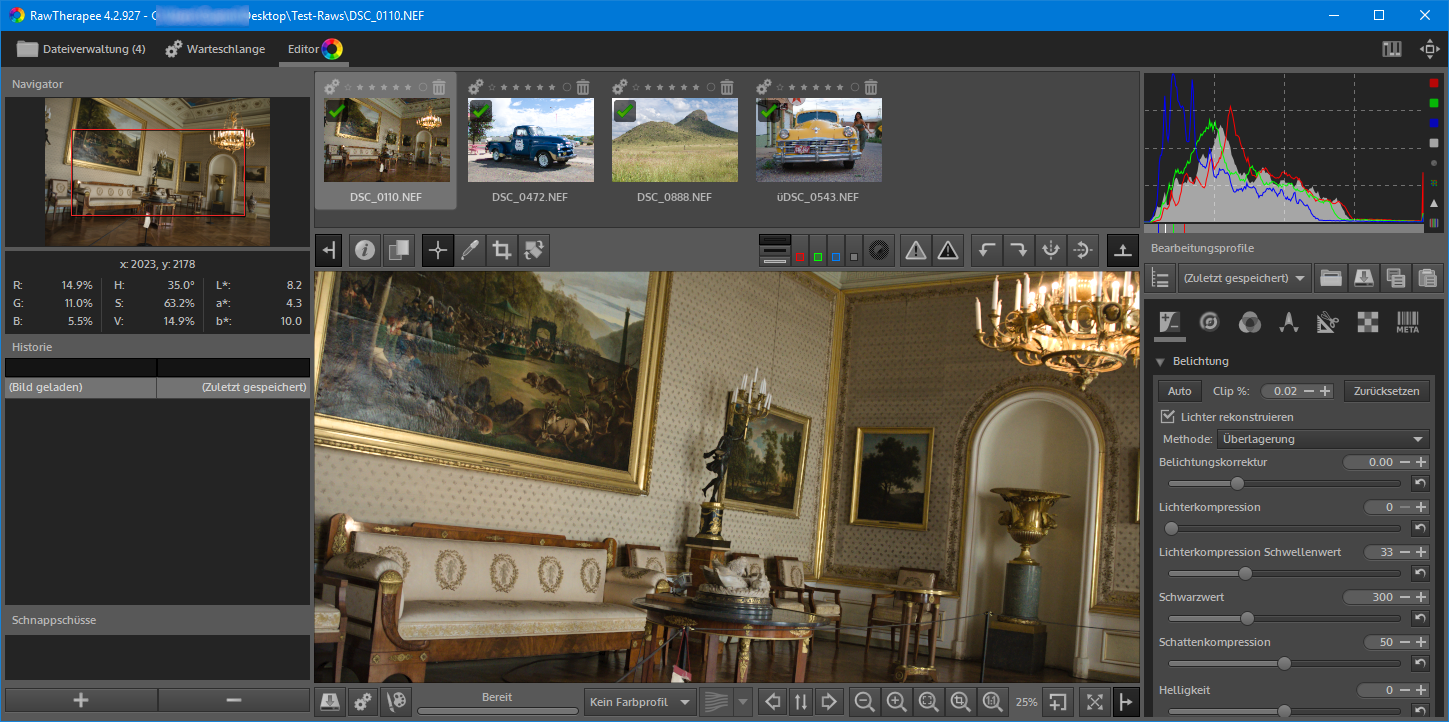The image size is (1449, 722).
Task: Toggle the Lichter rekonstruieren checkbox
Action: click(1167, 416)
